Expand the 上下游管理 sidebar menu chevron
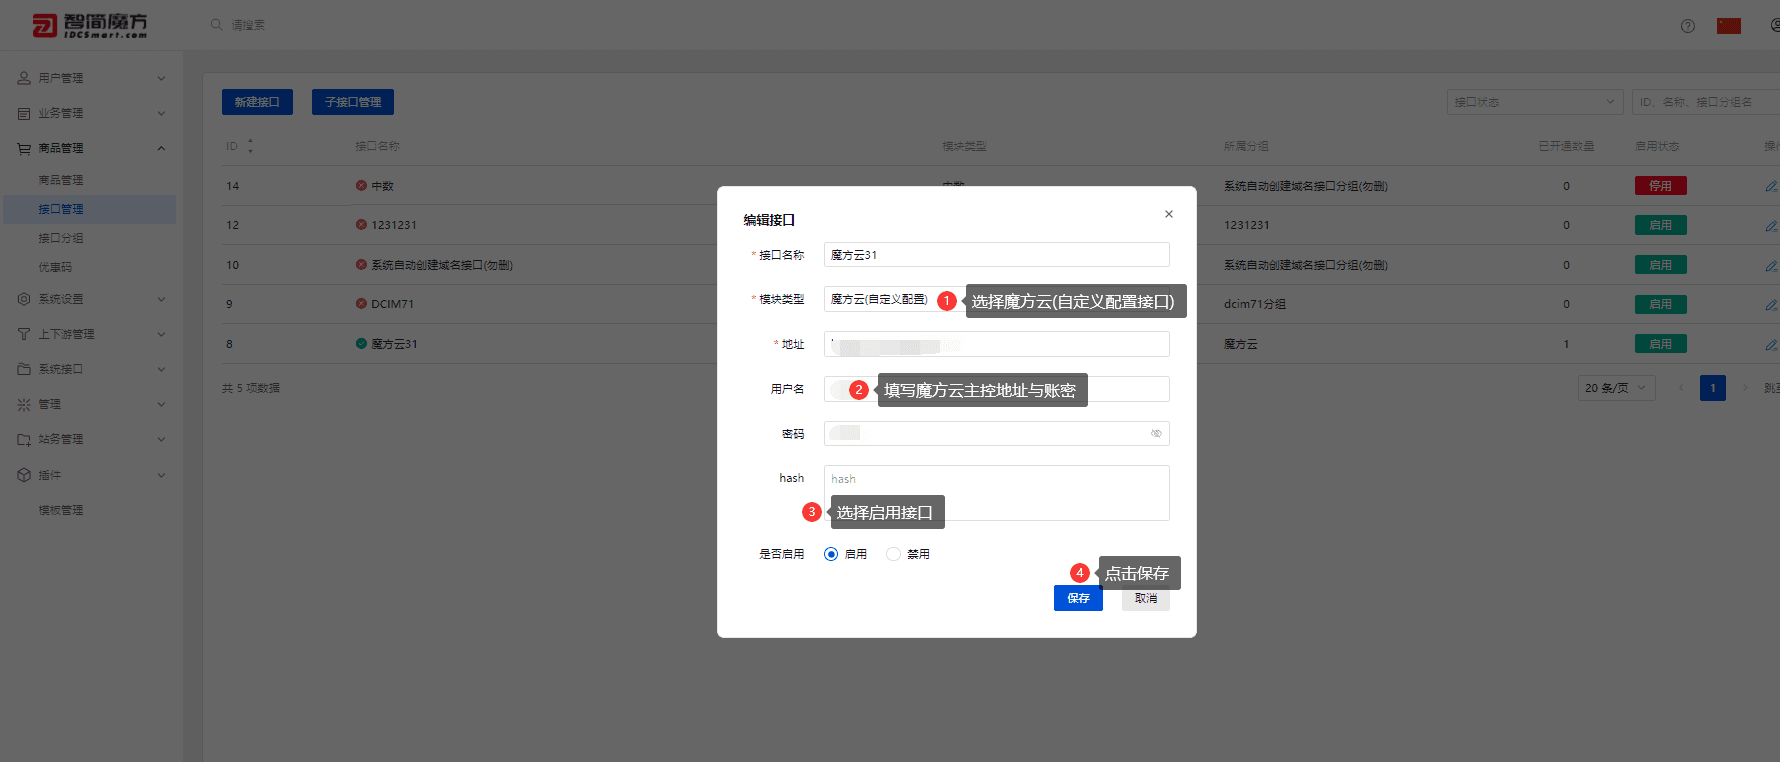The width and height of the screenshot is (1780, 762). [161, 334]
